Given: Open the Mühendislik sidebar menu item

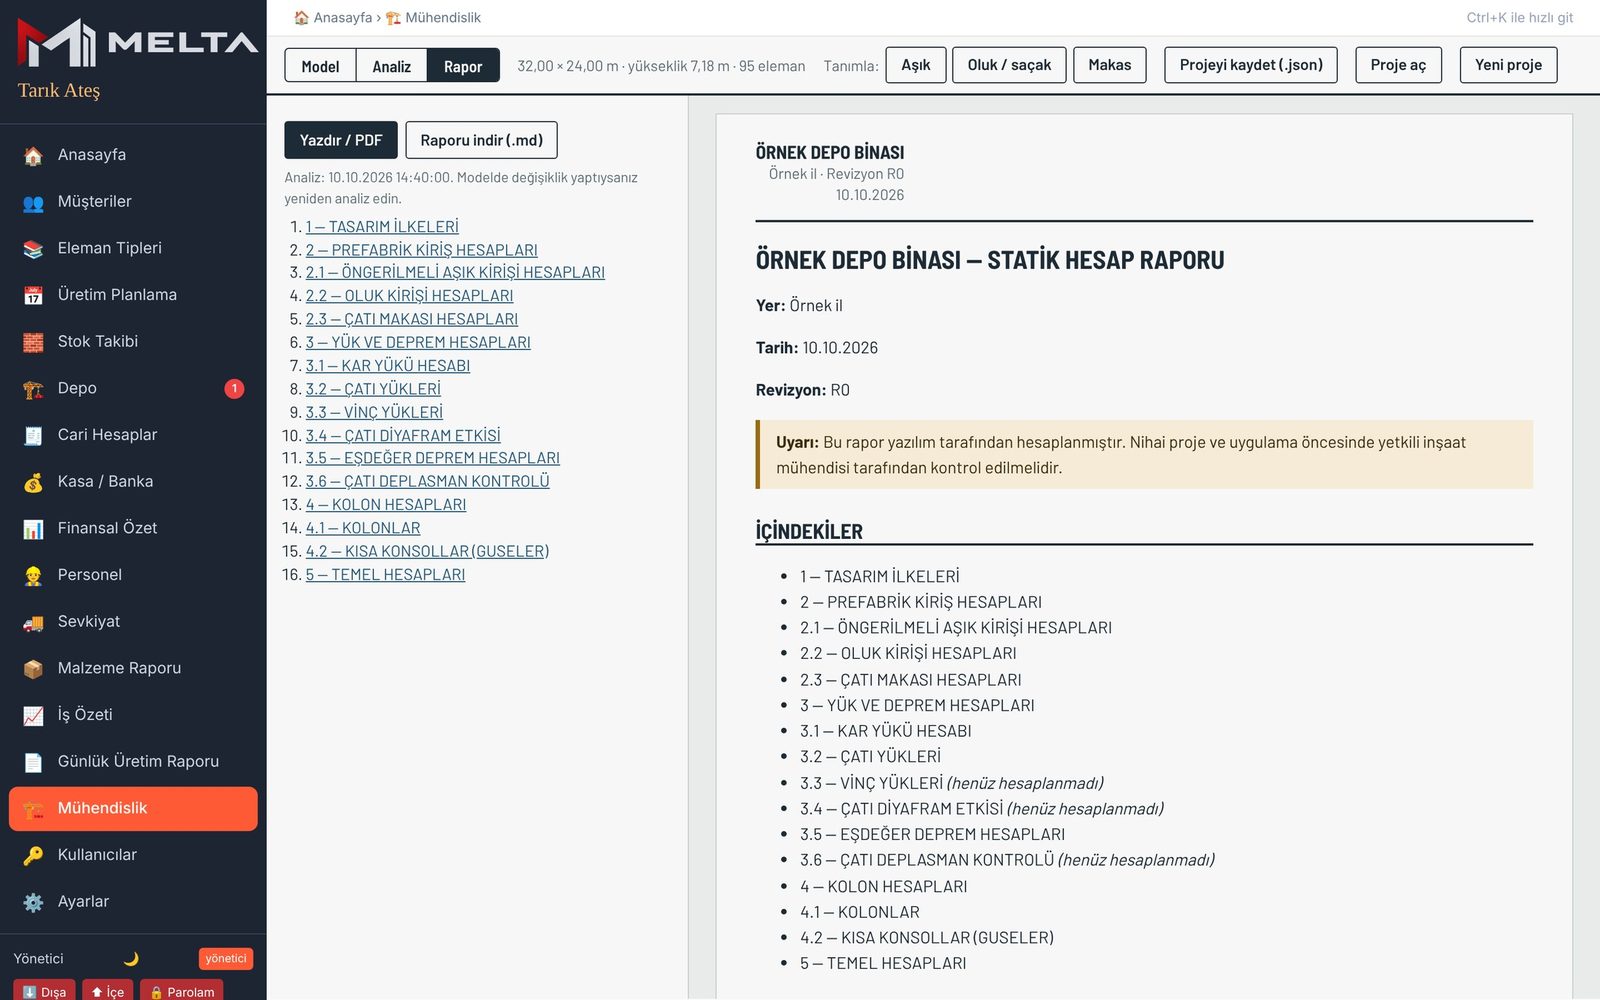Looking at the screenshot, I should click(x=133, y=809).
